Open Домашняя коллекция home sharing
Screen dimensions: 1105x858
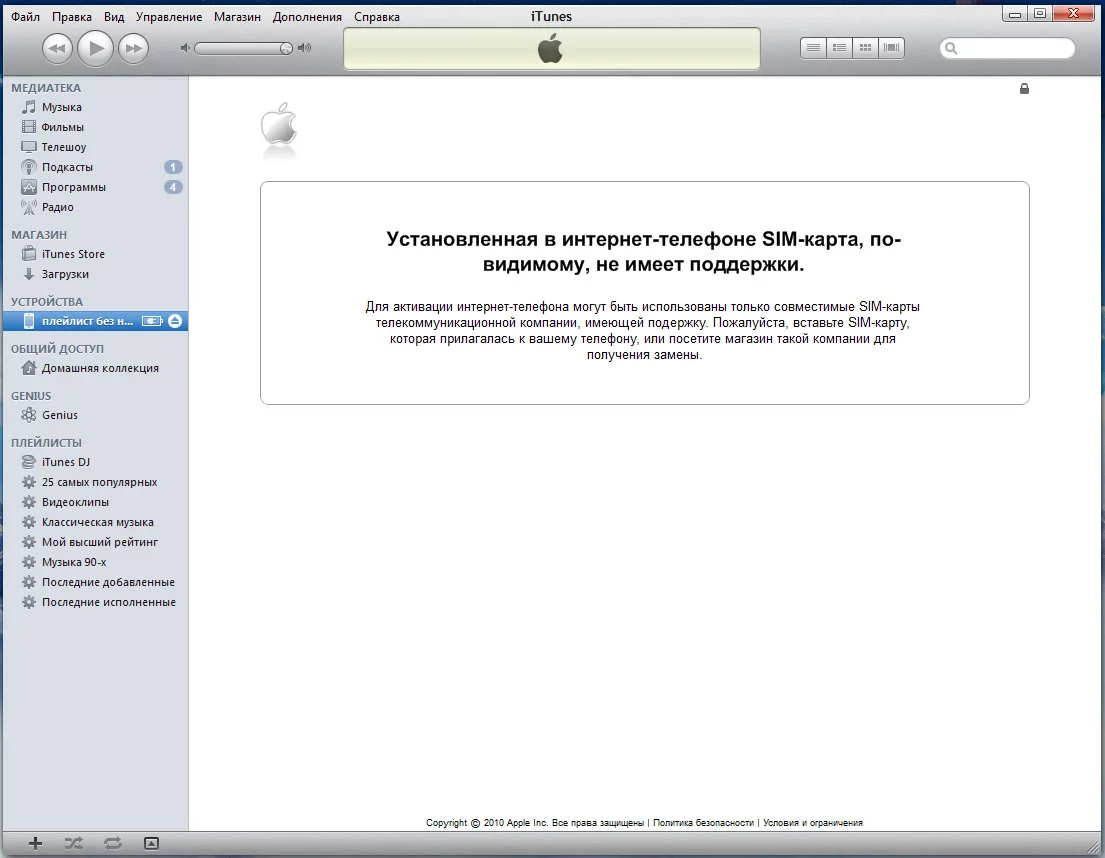click(x=95, y=368)
